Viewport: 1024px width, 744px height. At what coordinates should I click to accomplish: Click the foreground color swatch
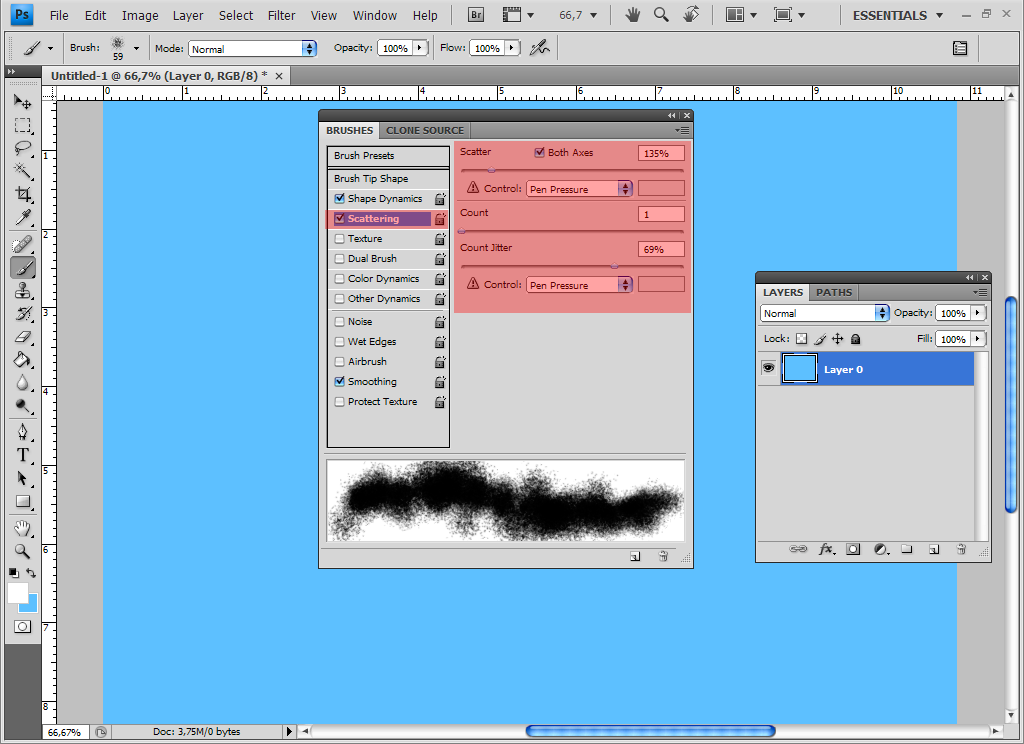tap(18, 592)
